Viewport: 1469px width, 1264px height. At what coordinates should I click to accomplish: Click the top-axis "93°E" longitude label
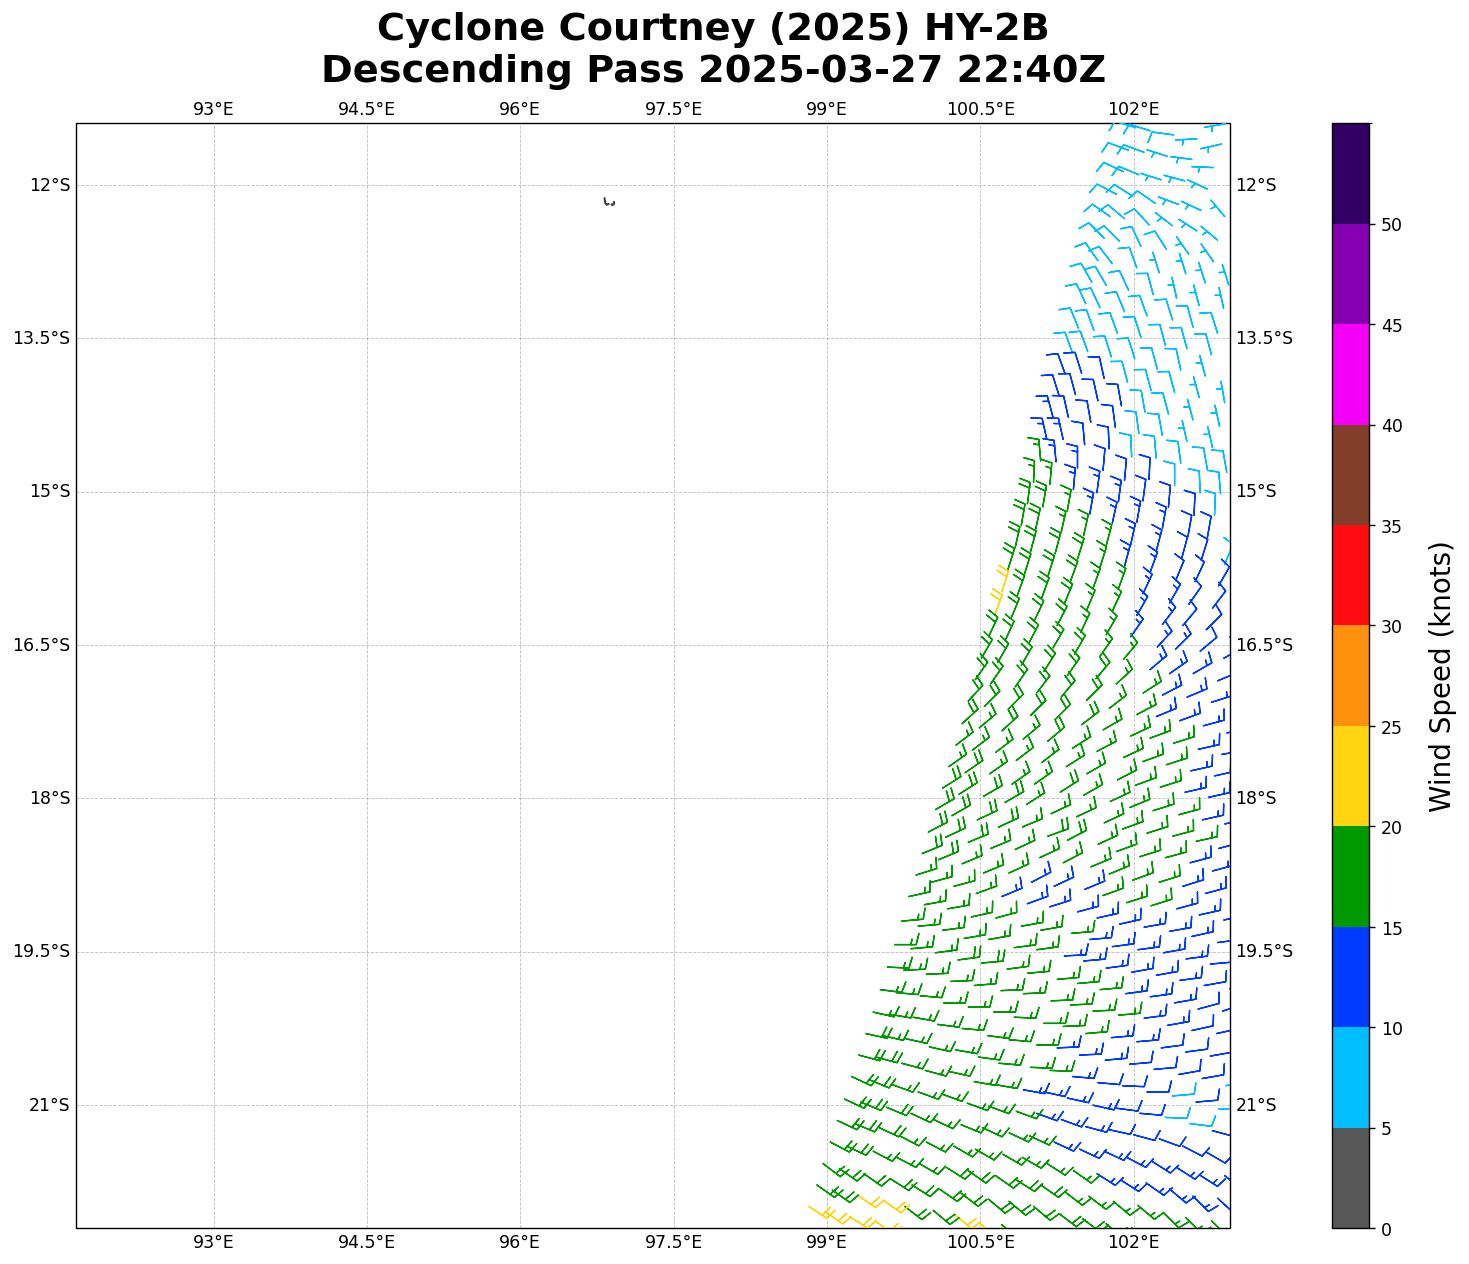(213, 109)
